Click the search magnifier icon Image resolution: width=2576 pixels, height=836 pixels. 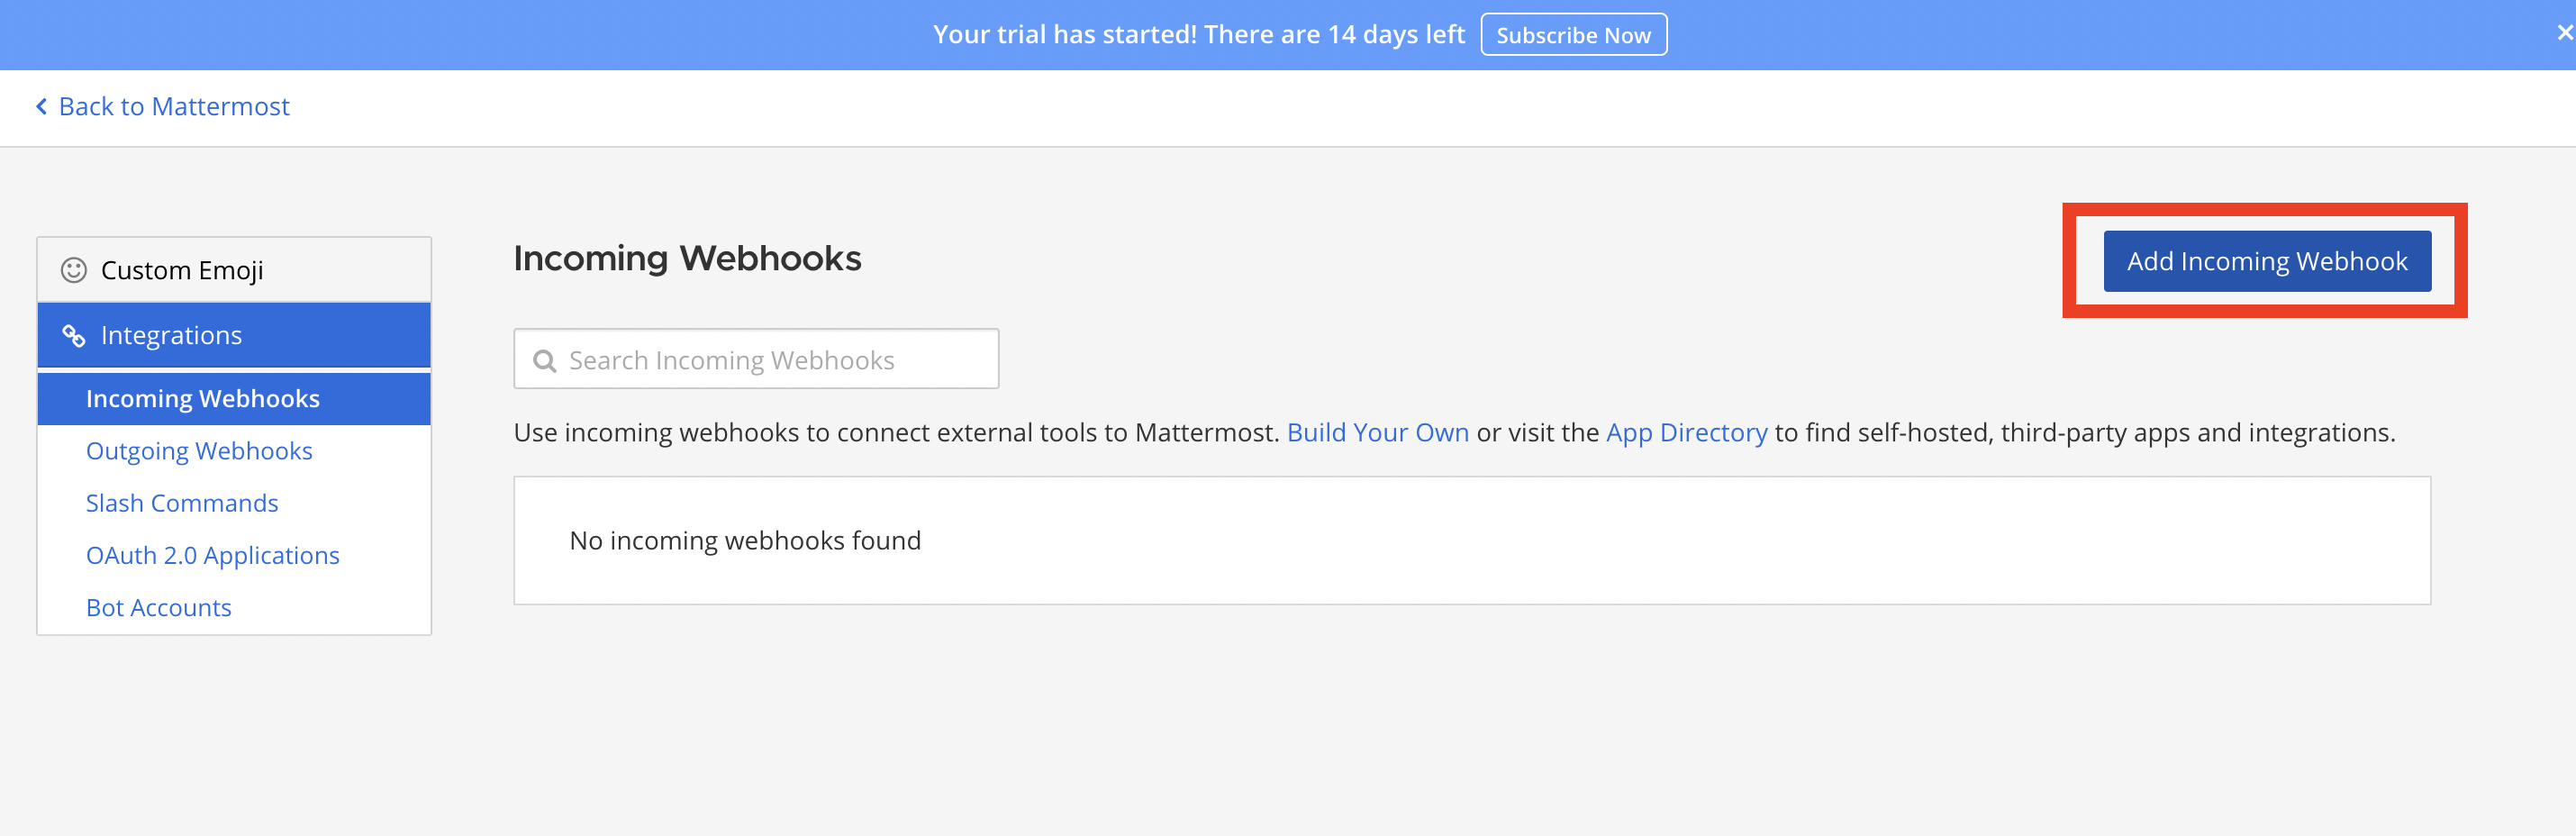(x=544, y=361)
